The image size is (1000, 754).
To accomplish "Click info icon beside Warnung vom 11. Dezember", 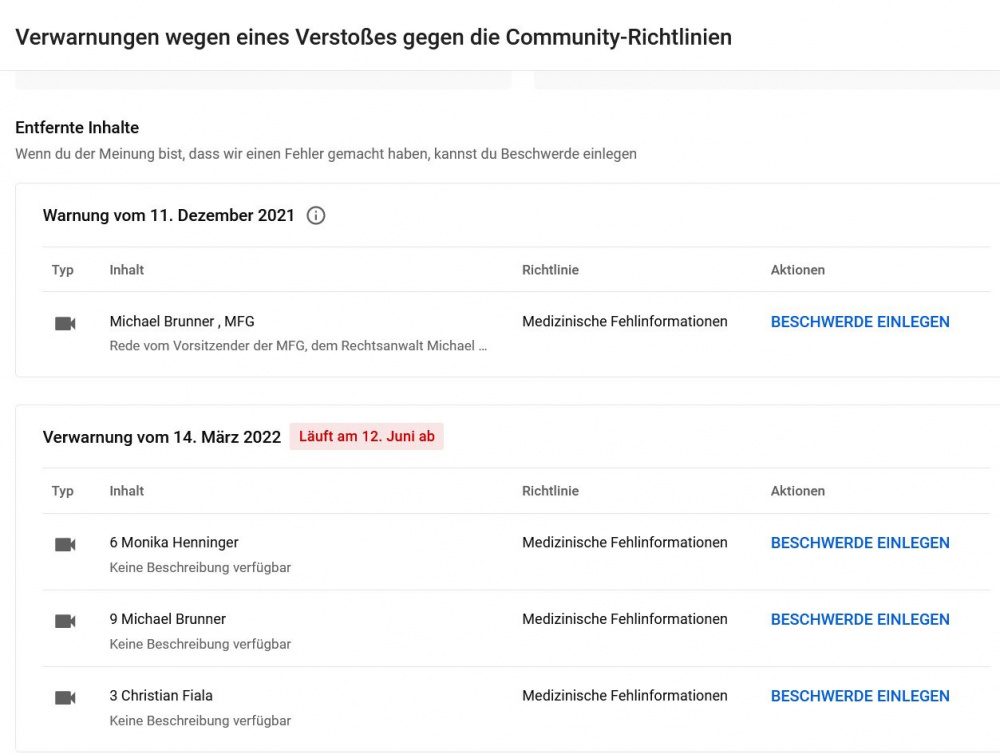I will pyautogui.click(x=316, y=215).
